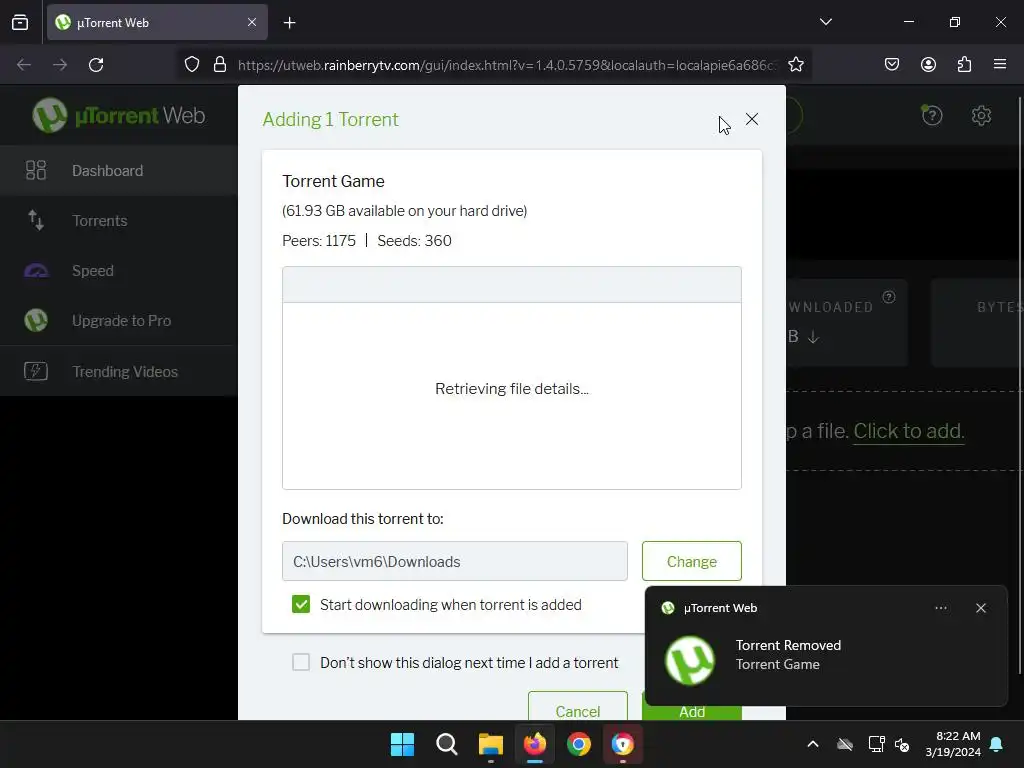Go back in Firefox

coord(24,65)
